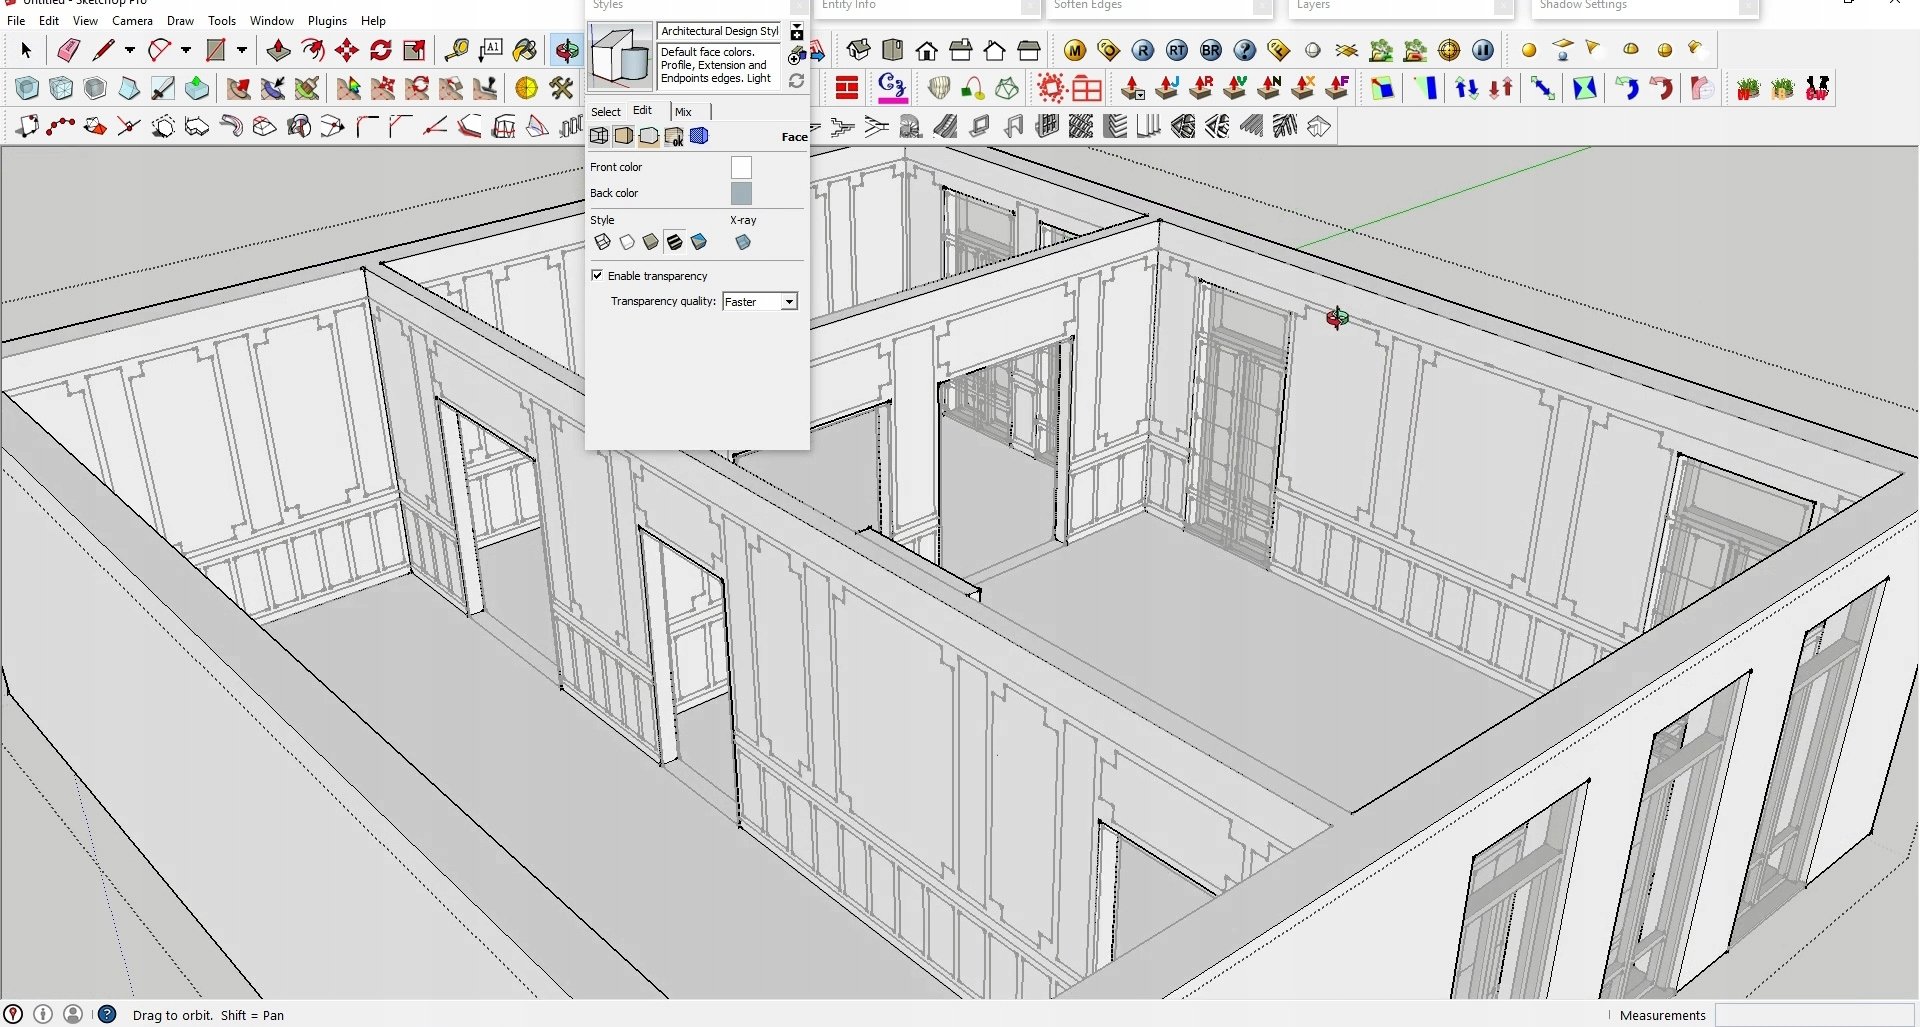This screenshot has width=1920, height=1027.
Task: Open the Plugins menu
Action: click(327, 21)
